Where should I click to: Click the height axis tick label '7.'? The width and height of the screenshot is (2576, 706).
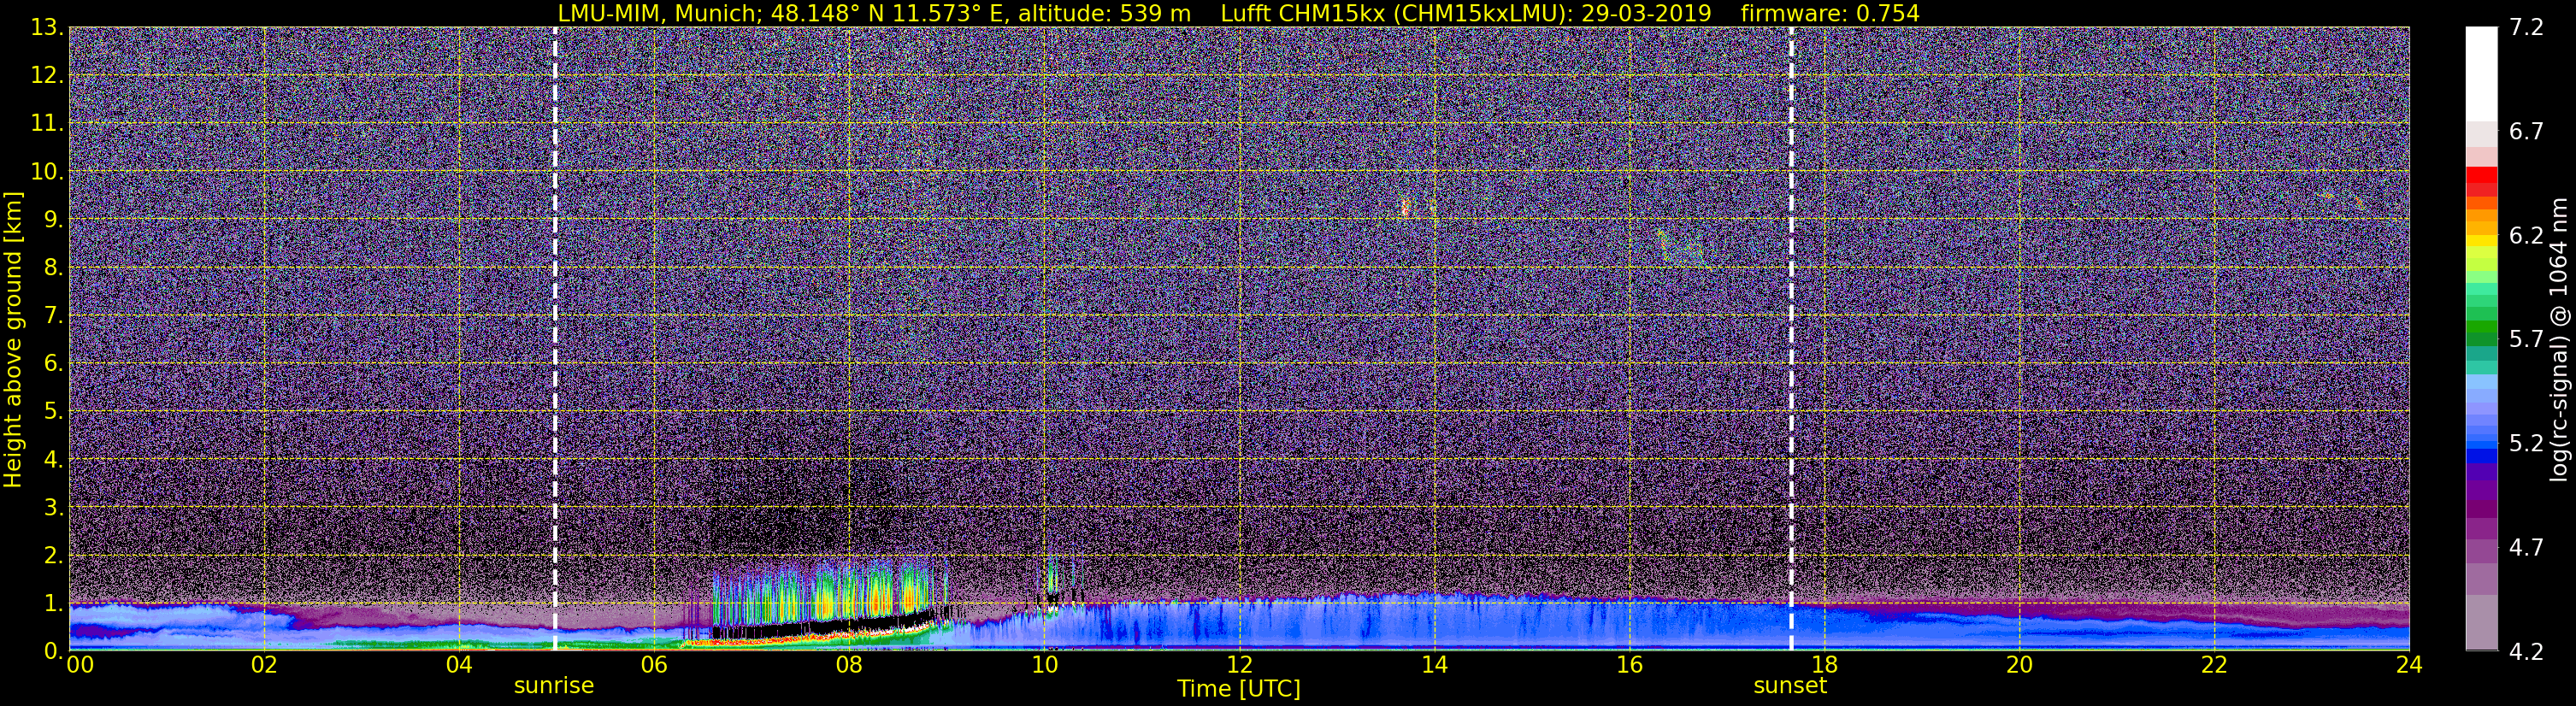pyautogui.click(x=53, y=316)
